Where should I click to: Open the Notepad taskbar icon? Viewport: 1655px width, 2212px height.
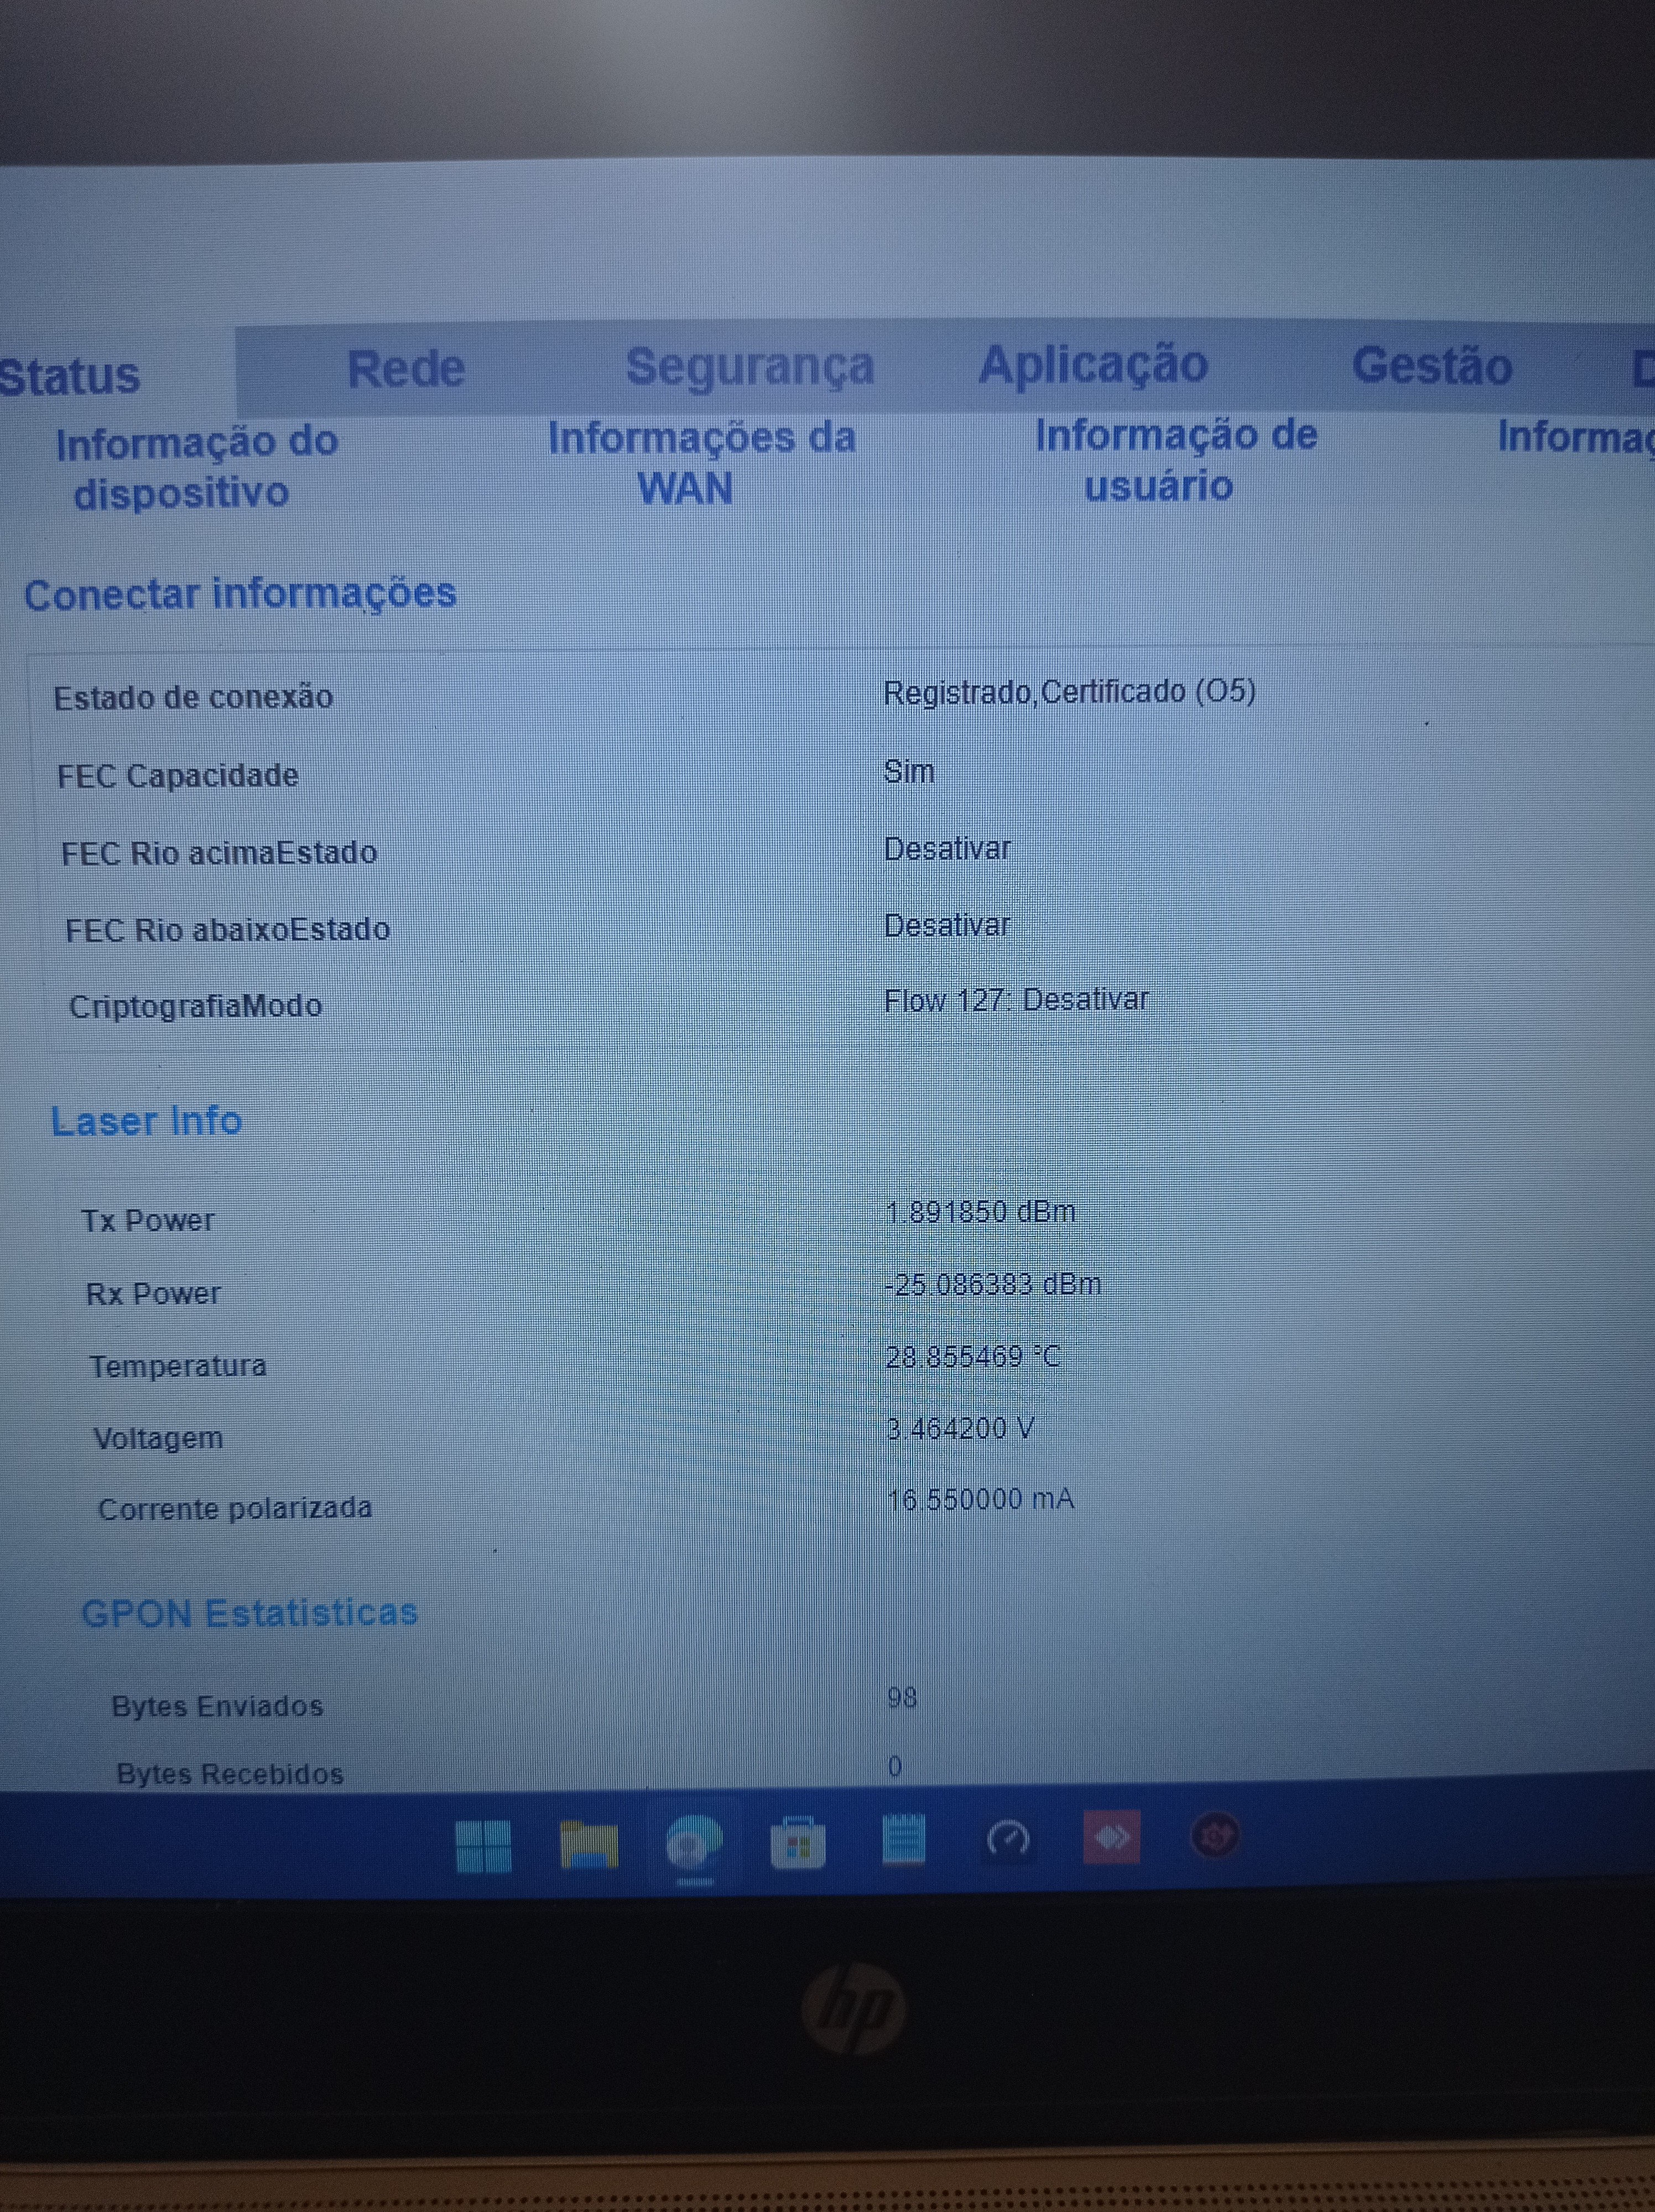coord(903,1839)
